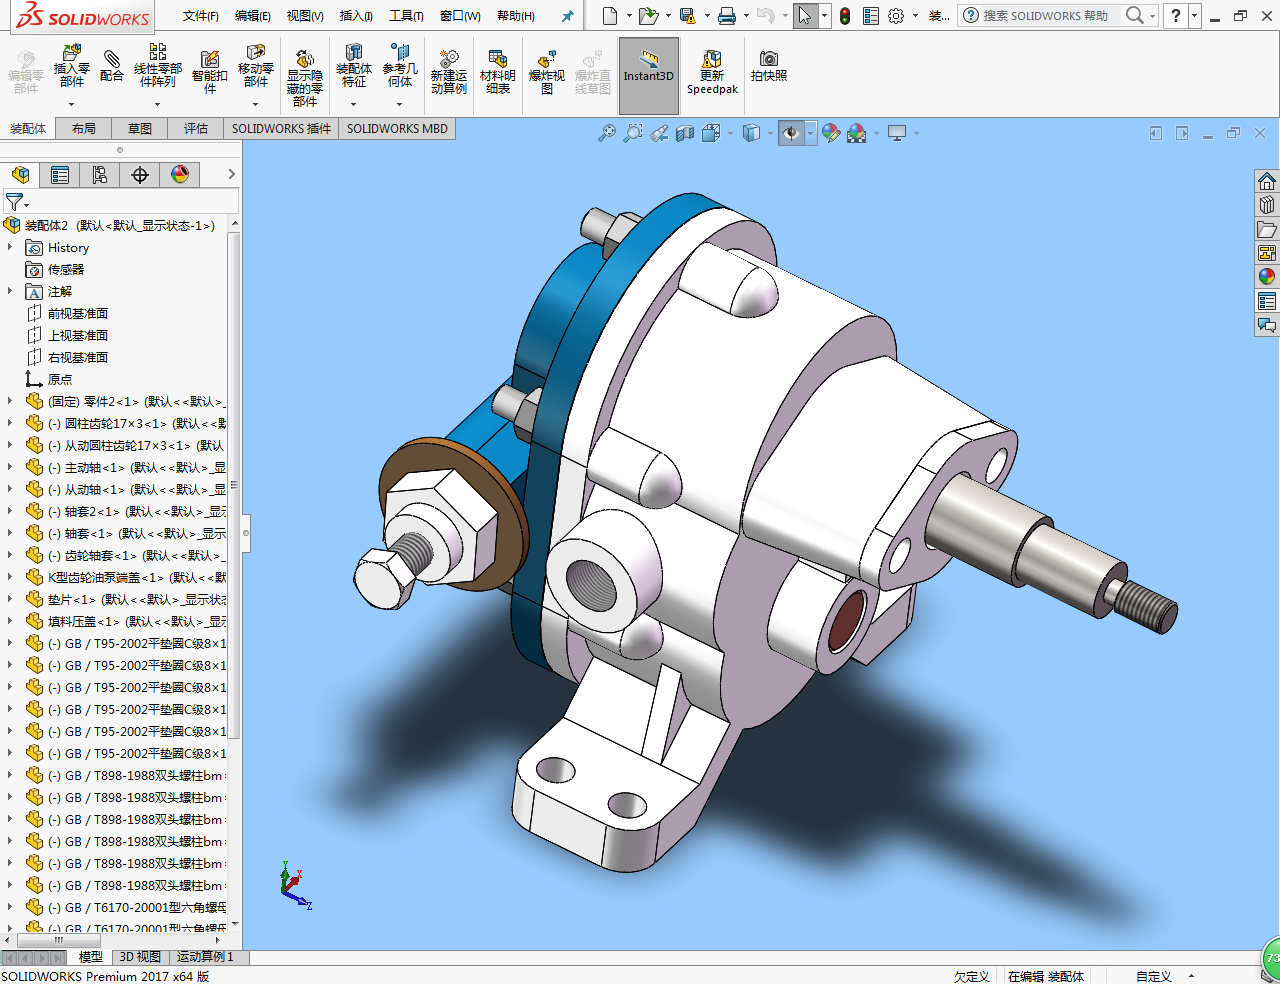Expand the 填料压盖<1> component node
The height and width of the screenshot is (984, 1280).
coord(10,621)
